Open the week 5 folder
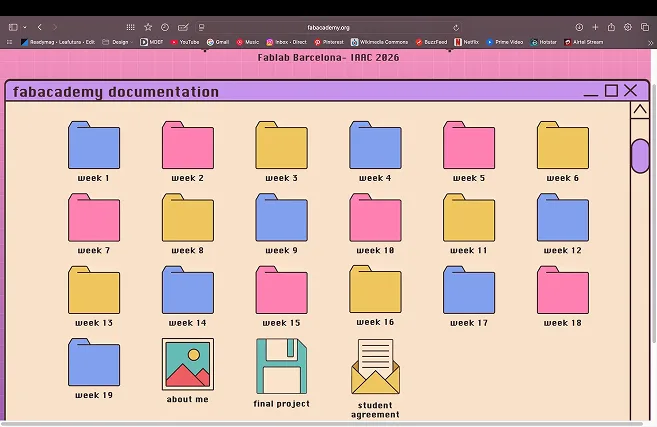 [469, 145]
